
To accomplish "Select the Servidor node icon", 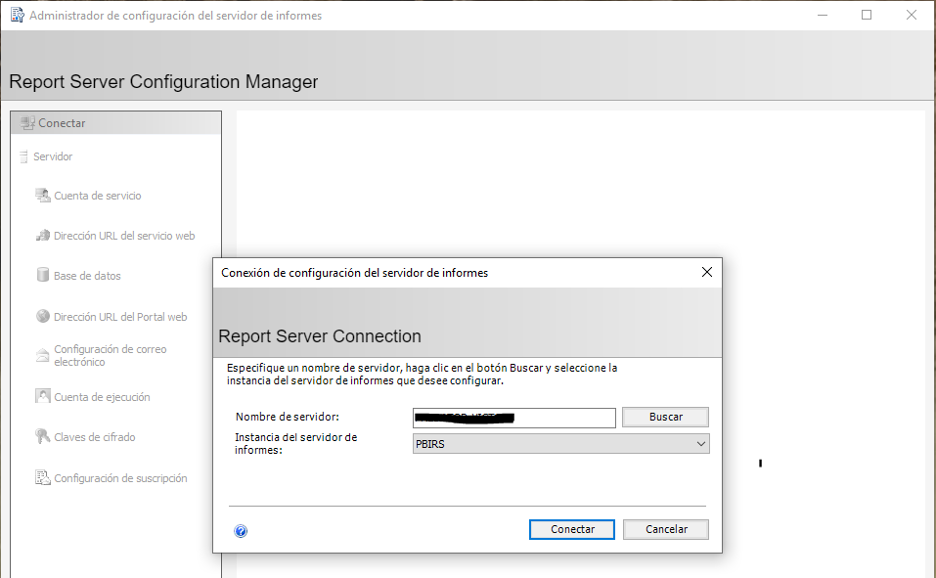I will pyautogui.click(x=23, y=157).
